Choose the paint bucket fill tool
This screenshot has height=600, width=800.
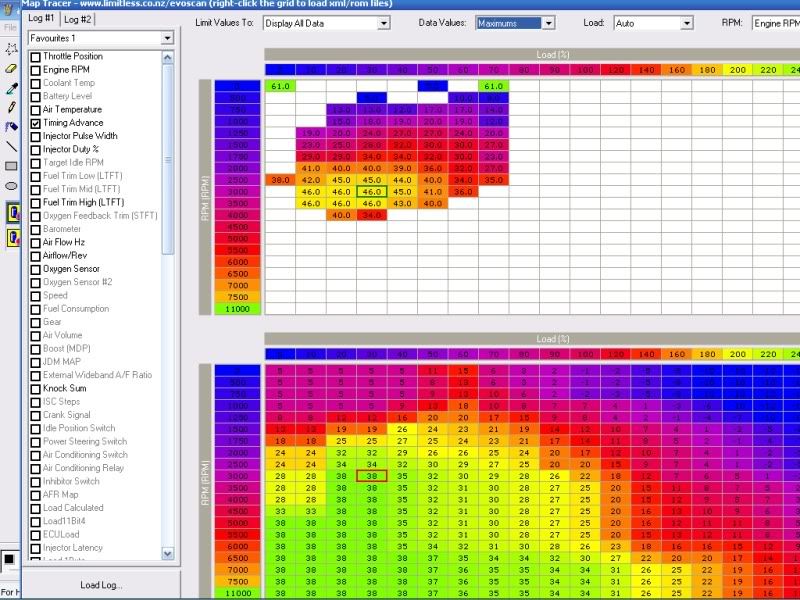click(x=11, y=127)
